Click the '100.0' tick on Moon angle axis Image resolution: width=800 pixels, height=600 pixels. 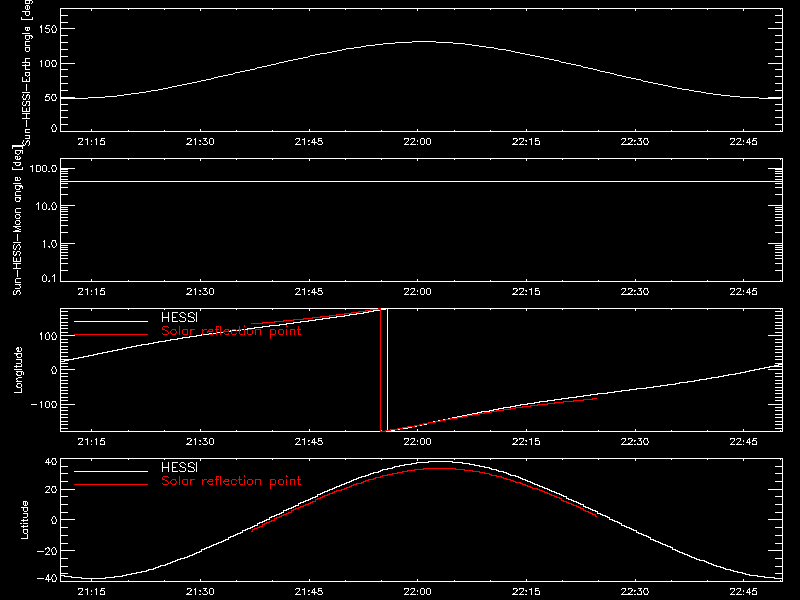[43, 169]
